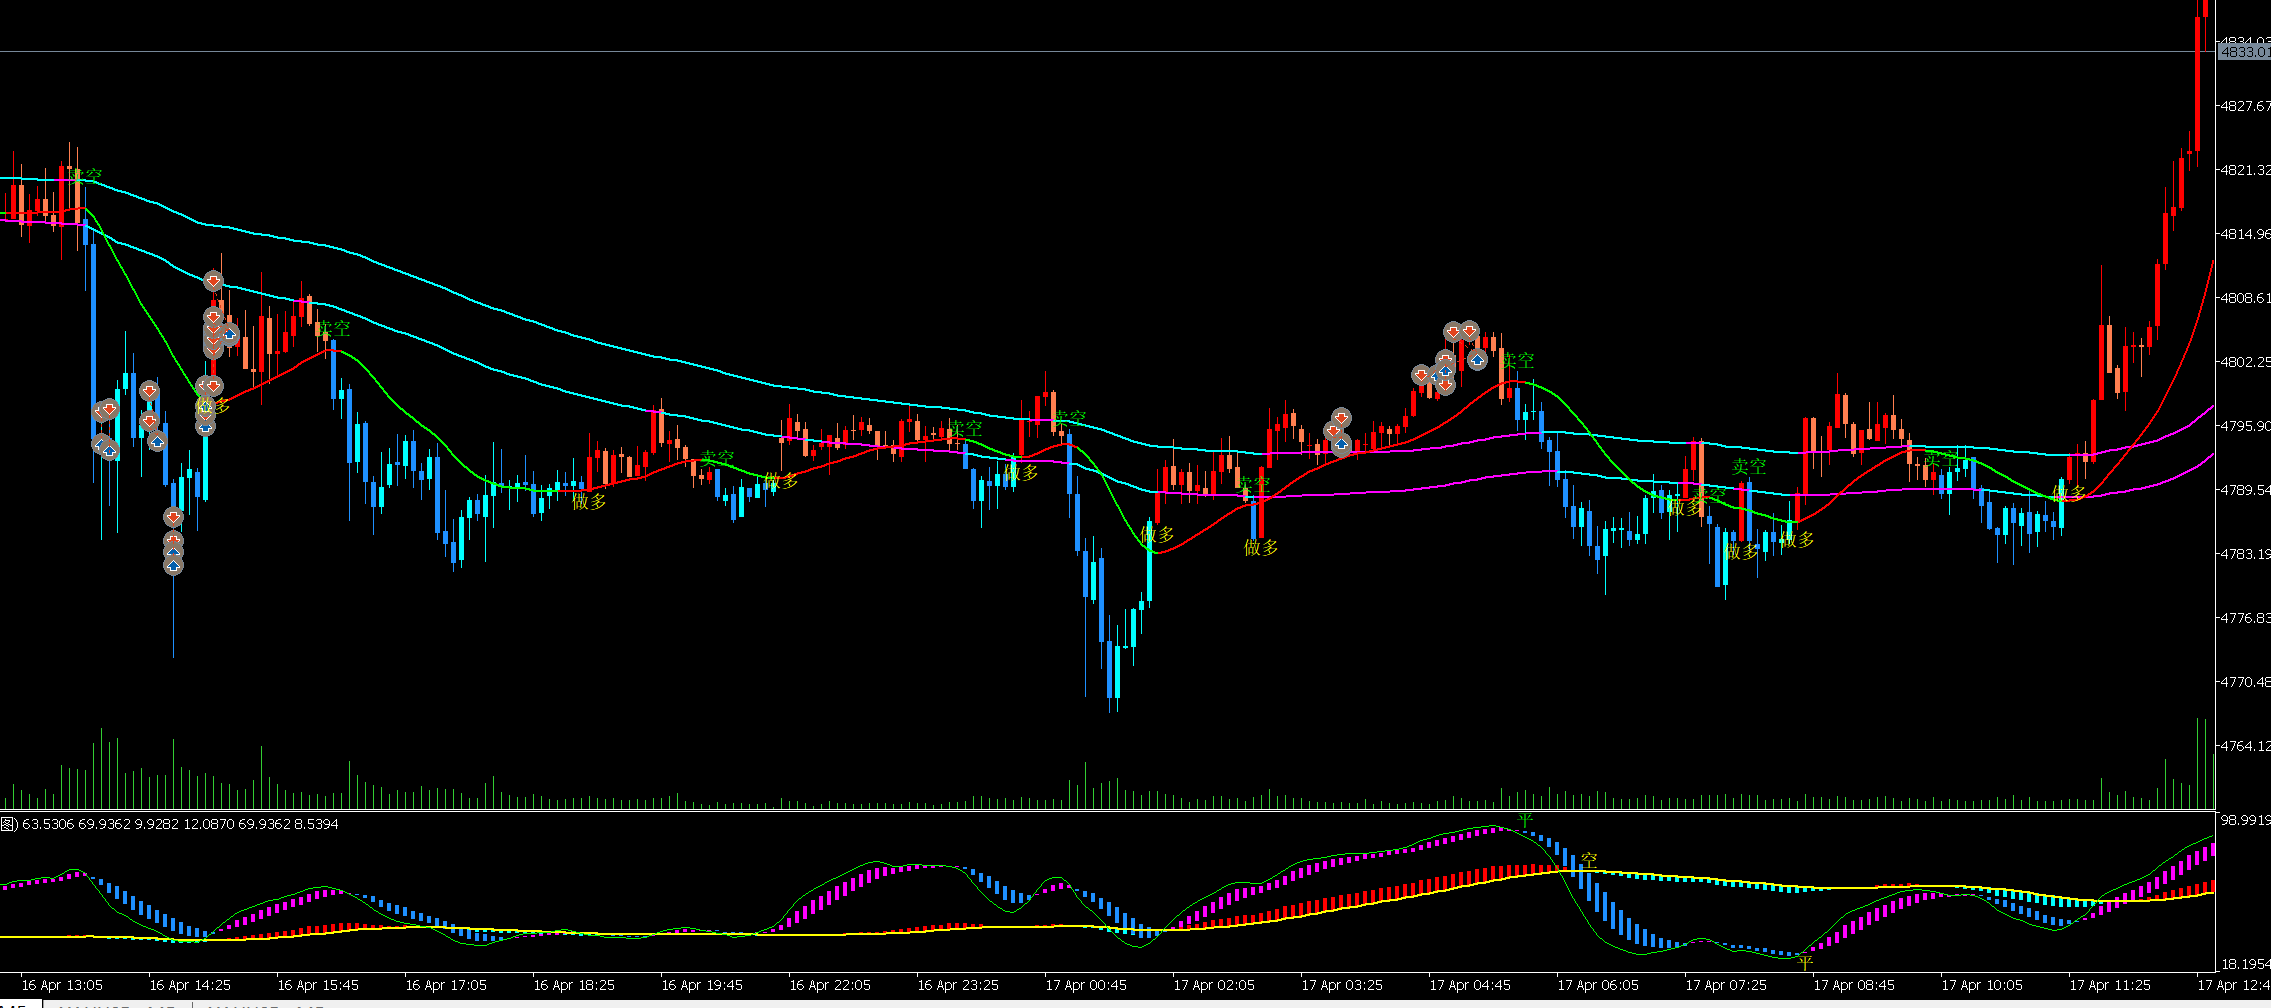Click the 卖空 label near 16 Apr 23:25
The image size is (2271, 1008).
[x=965, y=428]
